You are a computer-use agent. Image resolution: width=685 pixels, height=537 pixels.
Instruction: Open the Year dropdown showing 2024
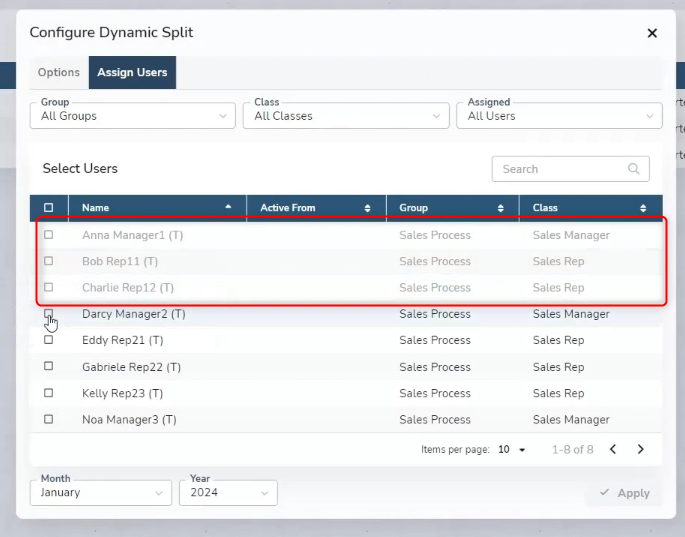pos(228,493)
